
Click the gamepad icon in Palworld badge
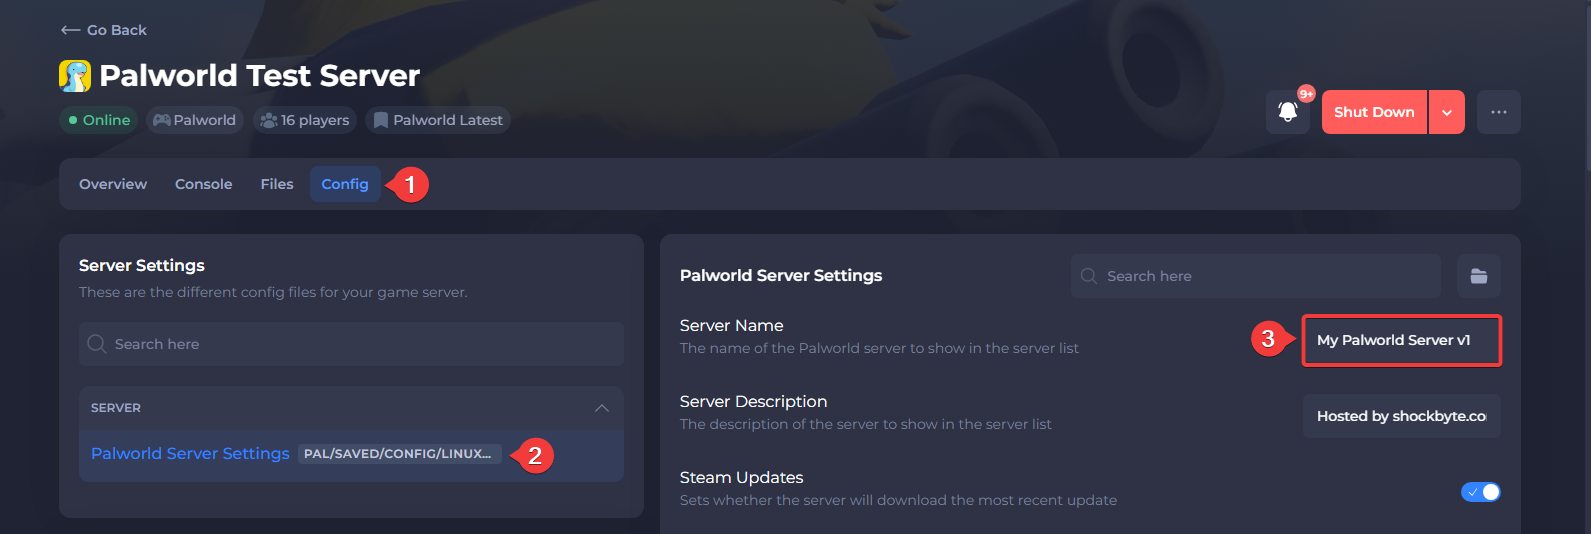pyautogui.click(x=161, y=120)
